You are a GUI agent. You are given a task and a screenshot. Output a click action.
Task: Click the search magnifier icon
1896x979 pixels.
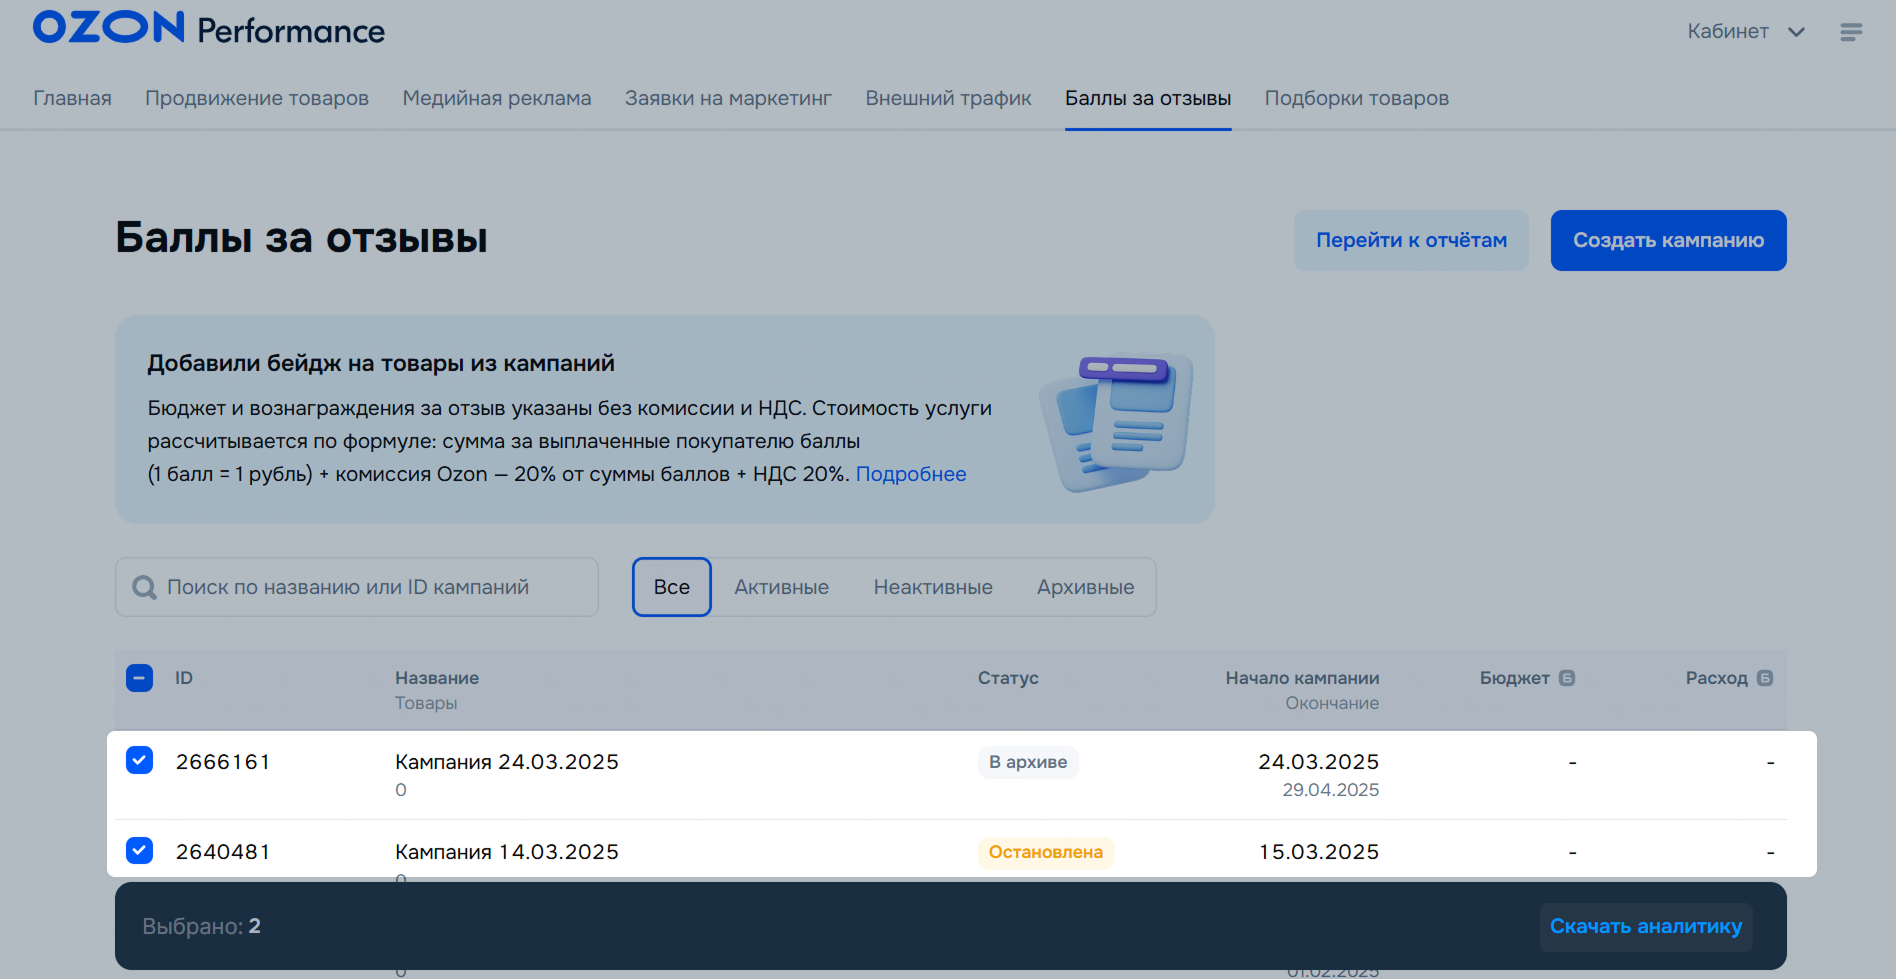click(x=145, y=588)
